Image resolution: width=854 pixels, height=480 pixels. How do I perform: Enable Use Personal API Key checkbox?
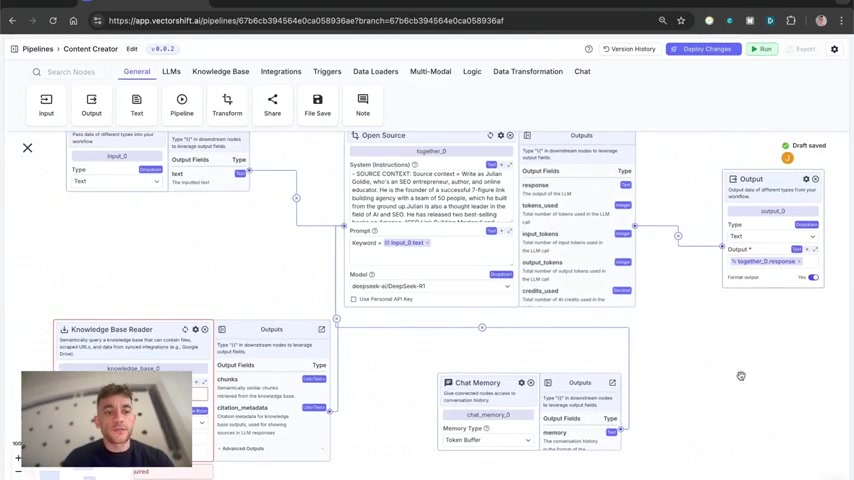[x=353, y=299]
